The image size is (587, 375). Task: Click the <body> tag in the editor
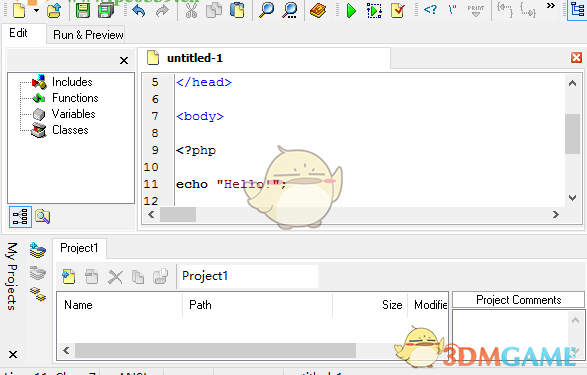click(x=200, y=116)
